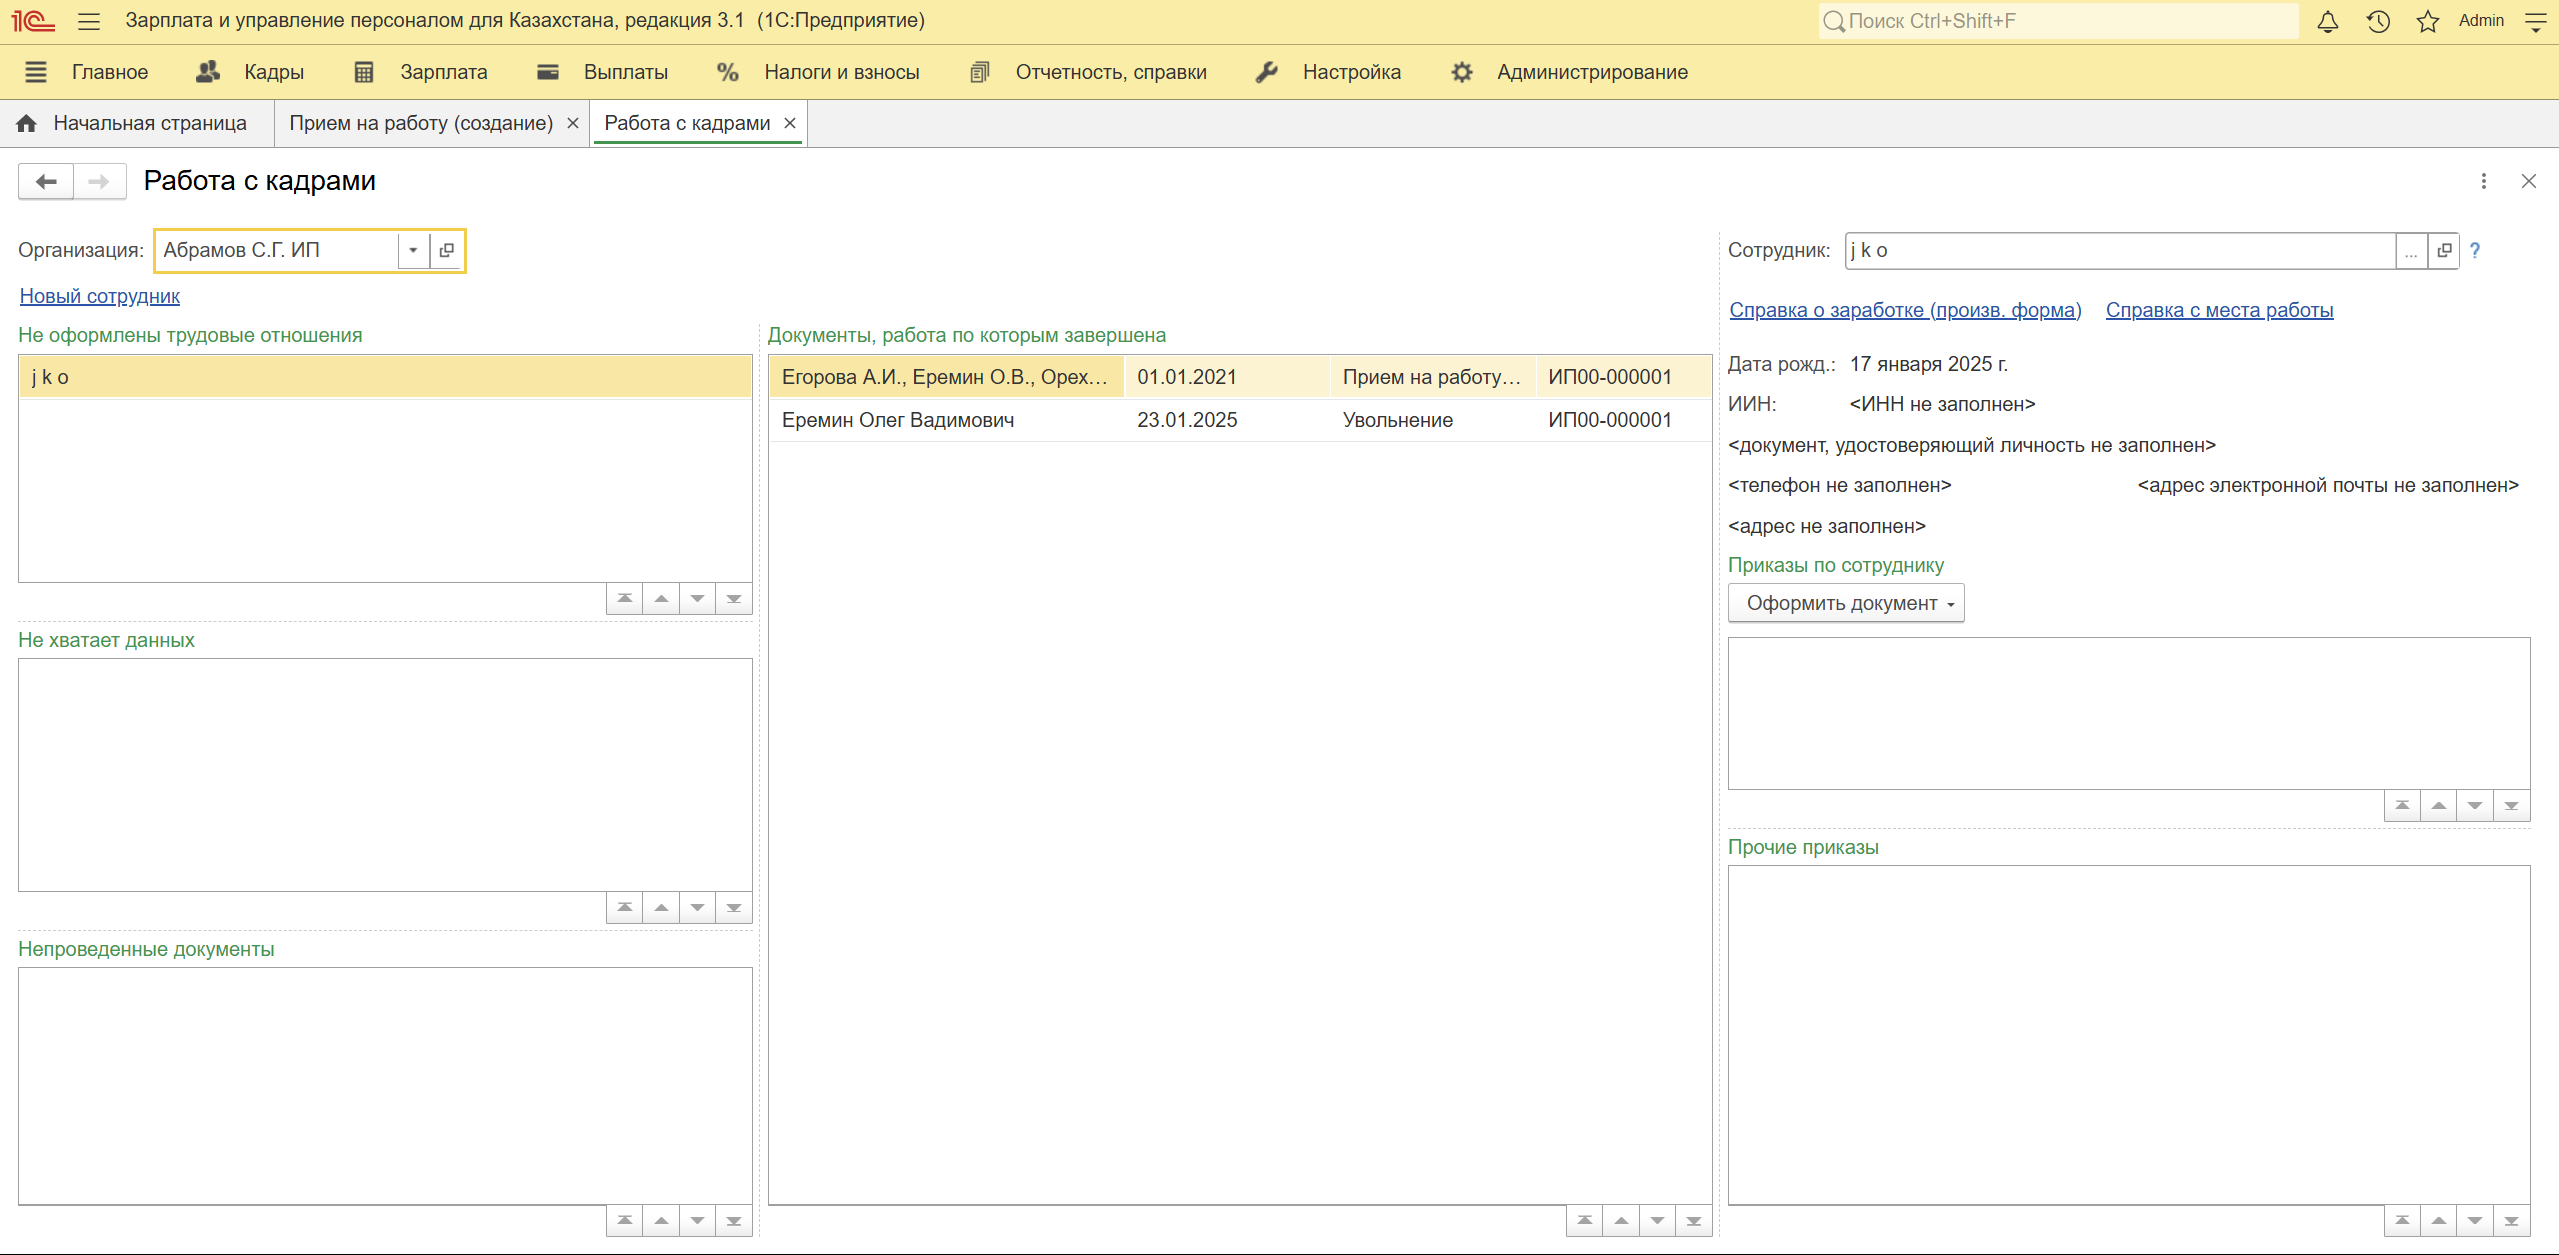Jump to first row in Не хватает данных list

[625, 907]
